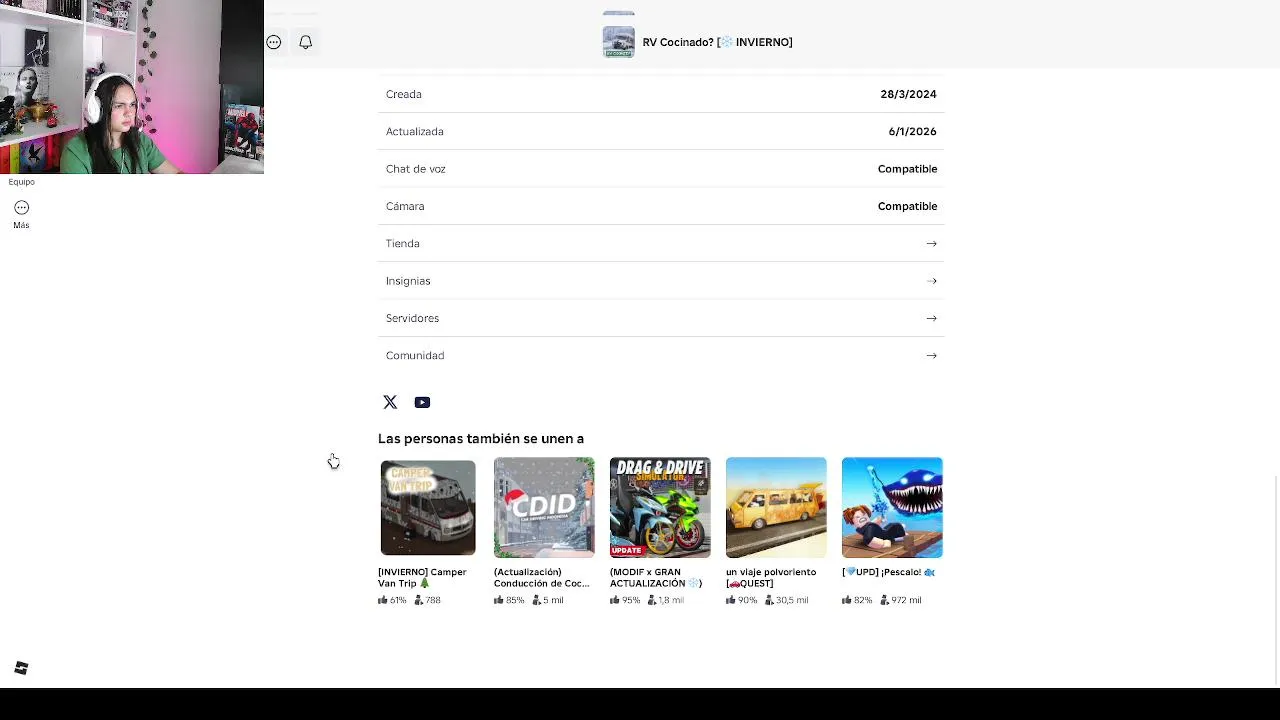Open the X social media link icon

click(x=390, y=402)
